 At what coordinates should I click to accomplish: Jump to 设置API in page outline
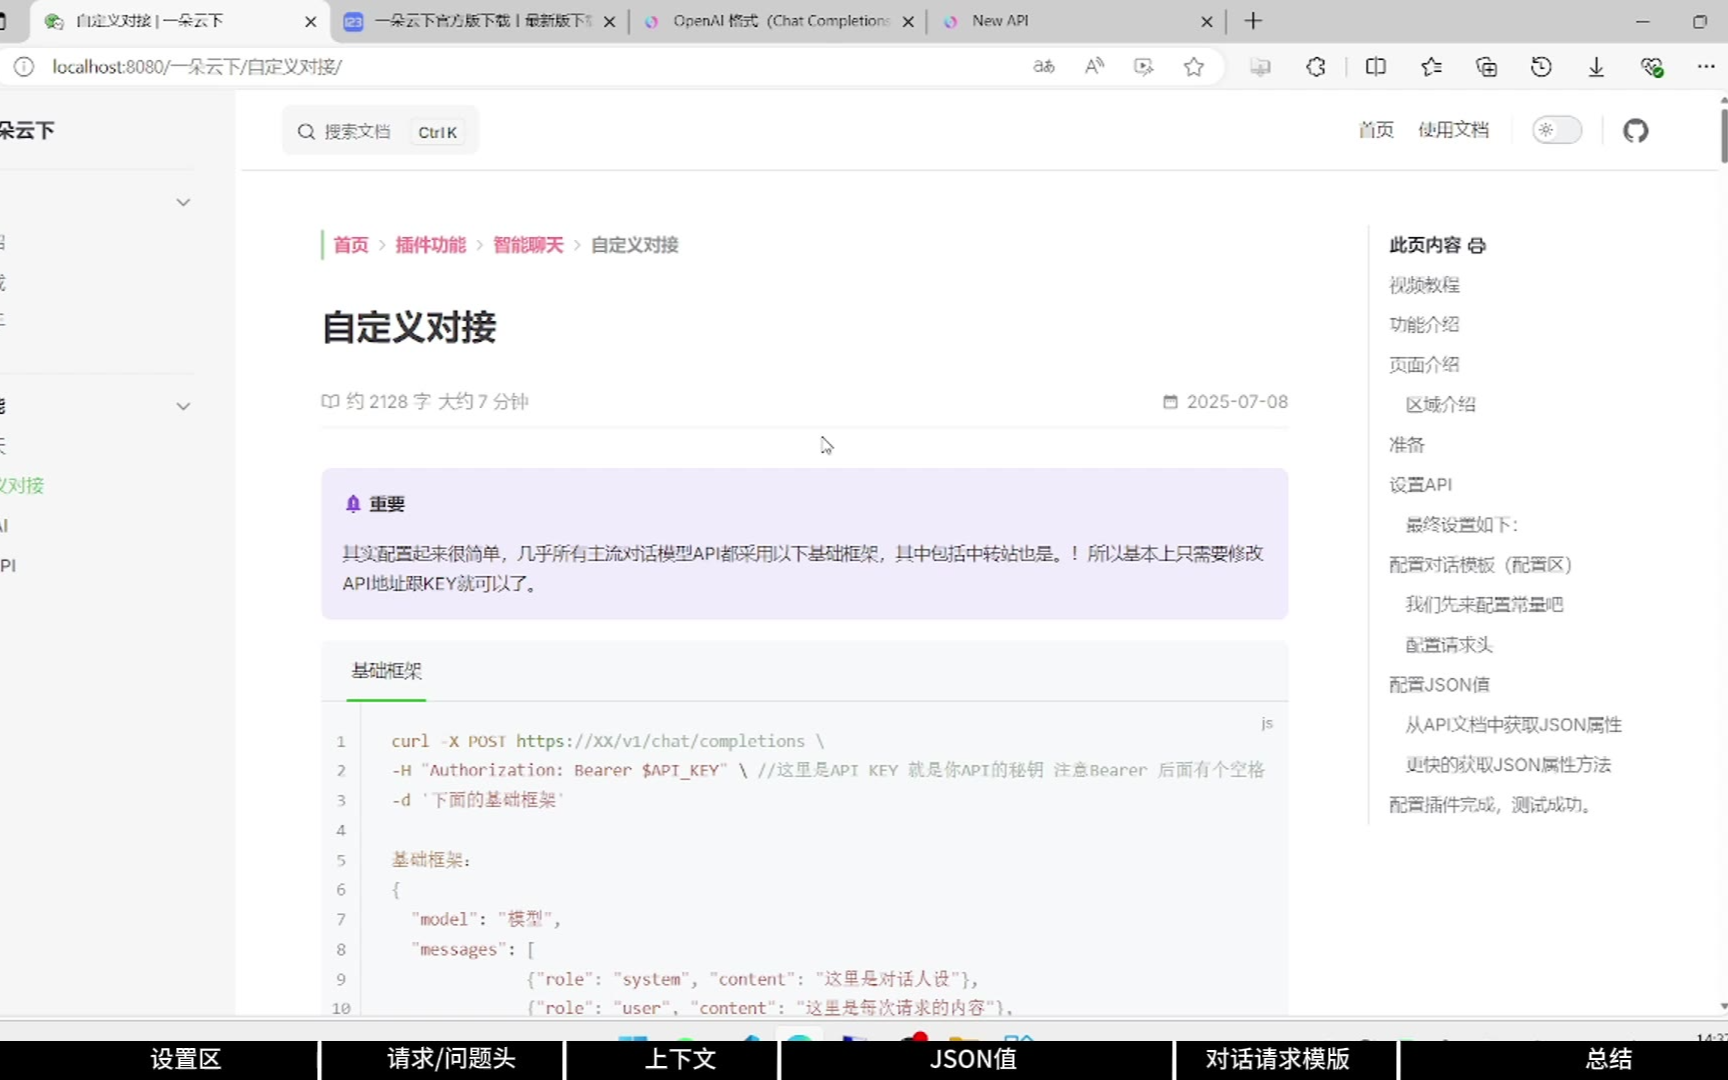point(1420,485)
